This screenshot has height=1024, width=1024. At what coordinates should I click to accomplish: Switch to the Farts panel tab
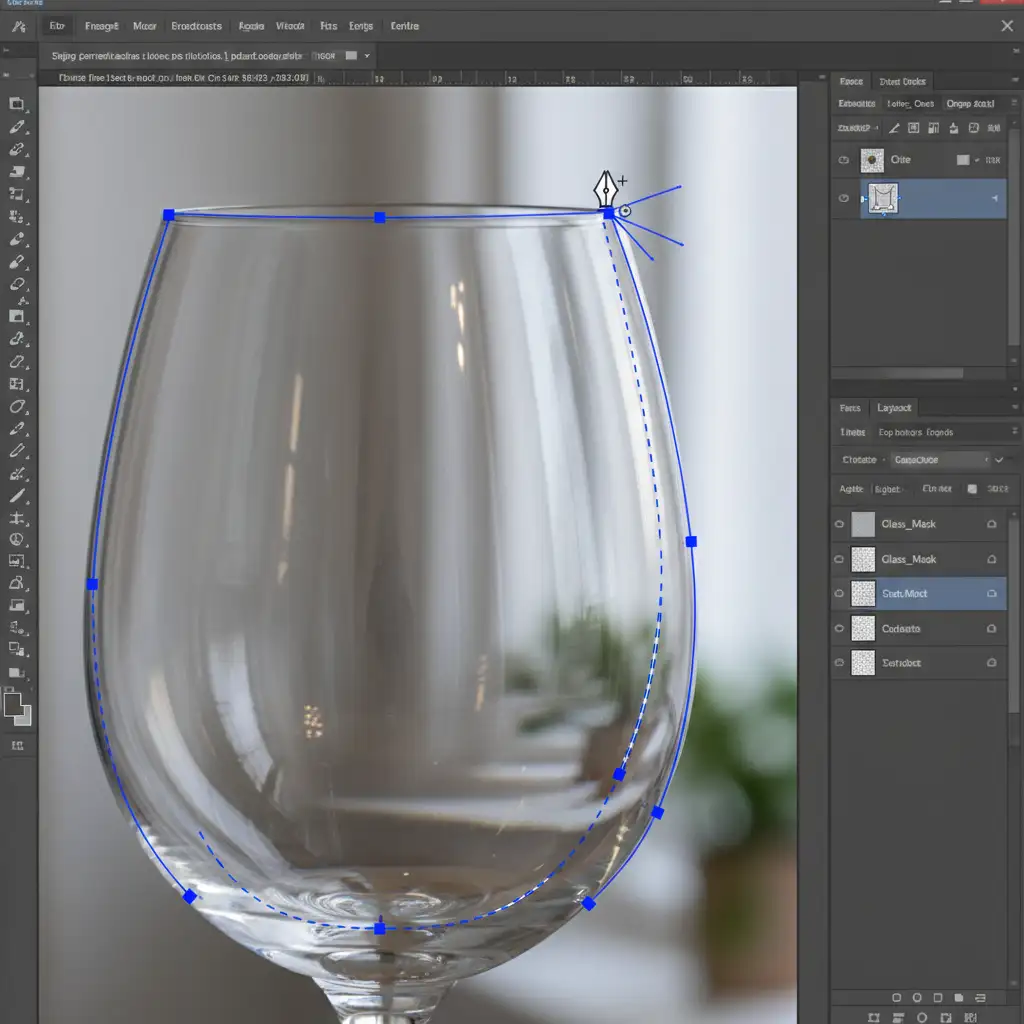[849, 408]
